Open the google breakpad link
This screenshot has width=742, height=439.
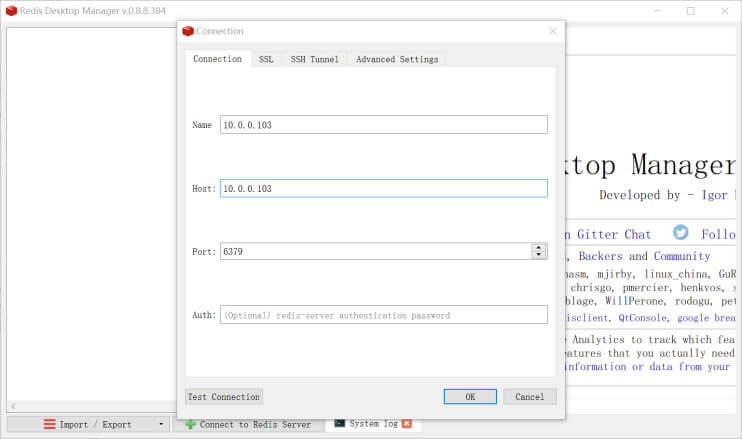pos(707,318)
